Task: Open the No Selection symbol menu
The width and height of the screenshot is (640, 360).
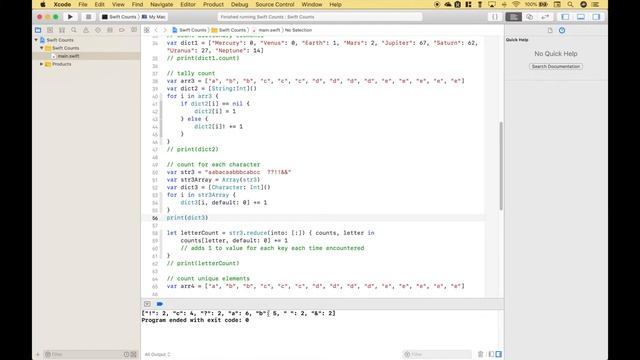Action: click(298, 30)
